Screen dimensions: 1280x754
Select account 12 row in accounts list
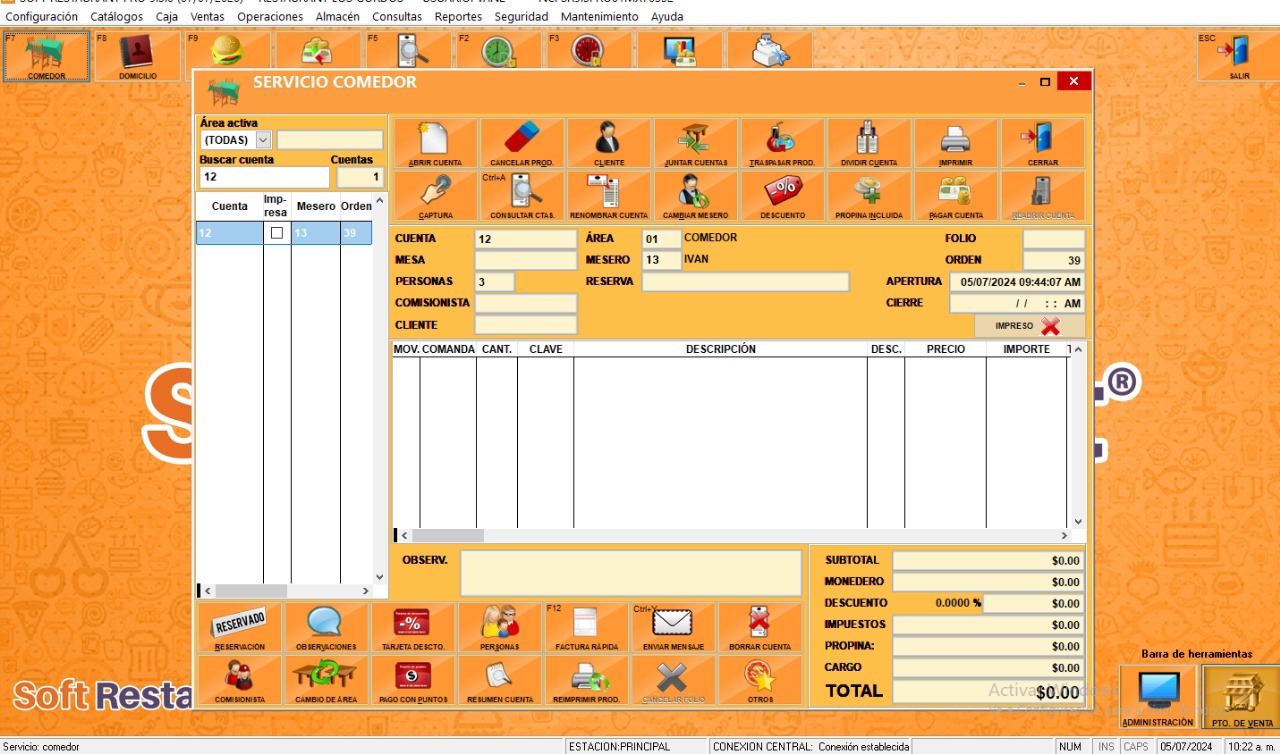(284, 233)
